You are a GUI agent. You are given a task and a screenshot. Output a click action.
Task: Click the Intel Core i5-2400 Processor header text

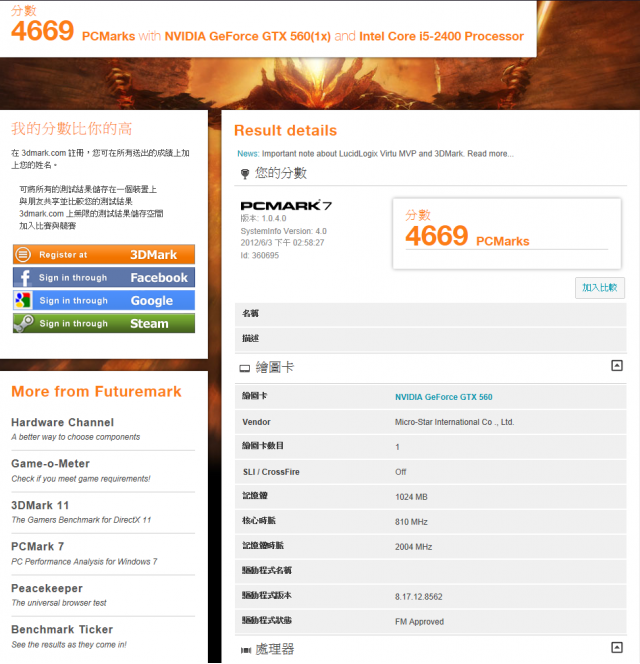click(441, 36)
